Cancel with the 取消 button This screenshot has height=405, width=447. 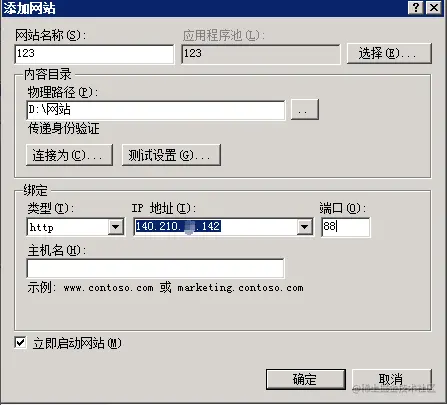[392, 379]
